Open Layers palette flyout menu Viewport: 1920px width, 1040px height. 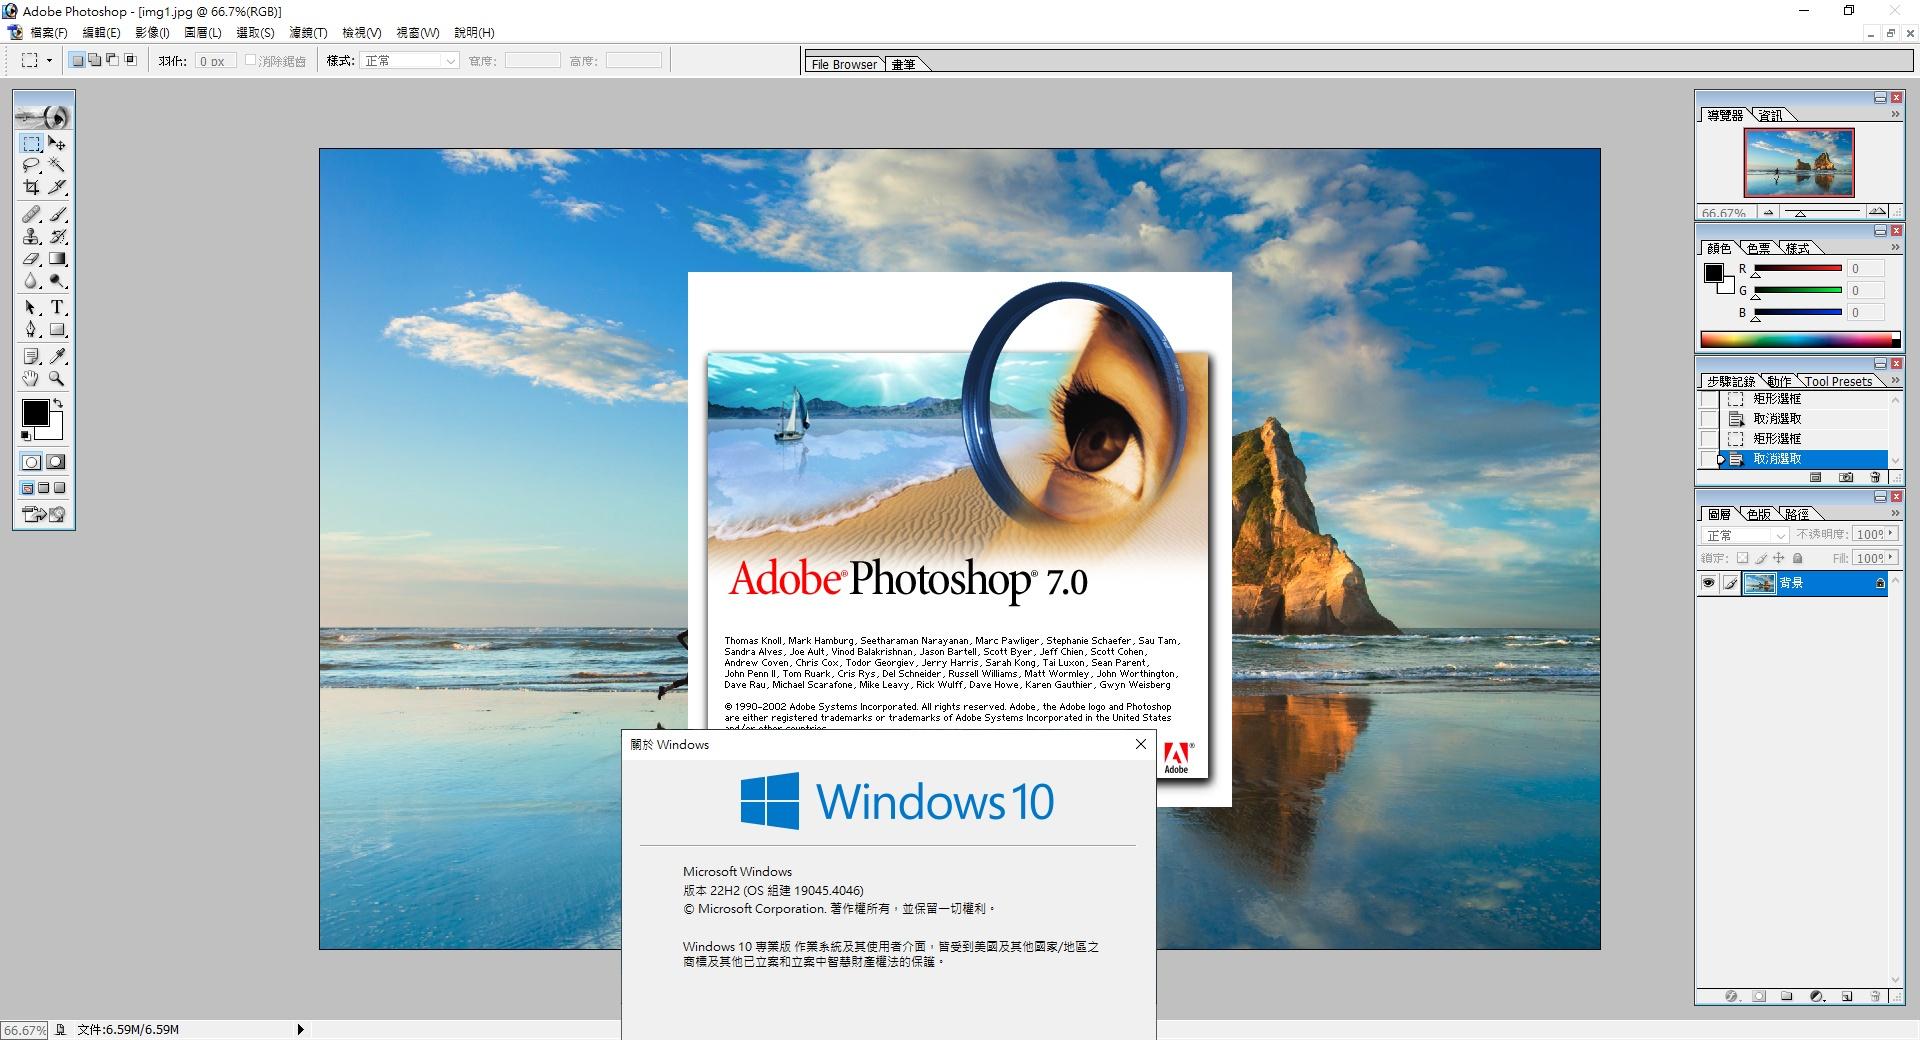pos(1894,513)
